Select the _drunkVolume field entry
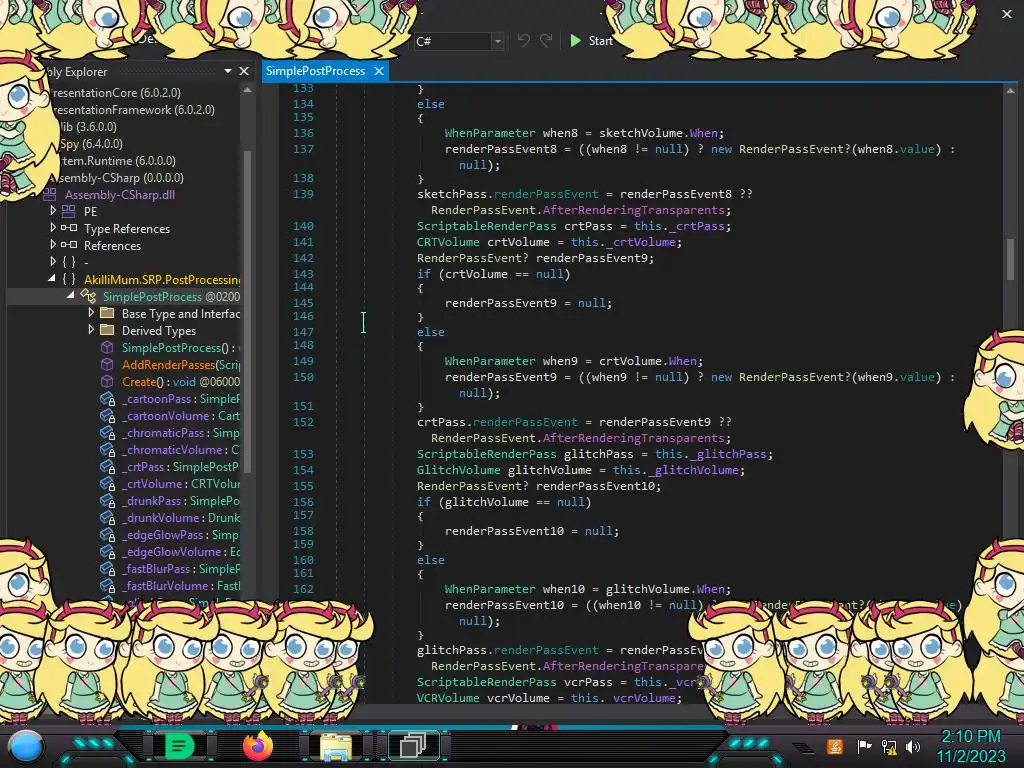This screenshot has height=768, width=1024. [x=181, y=517]
